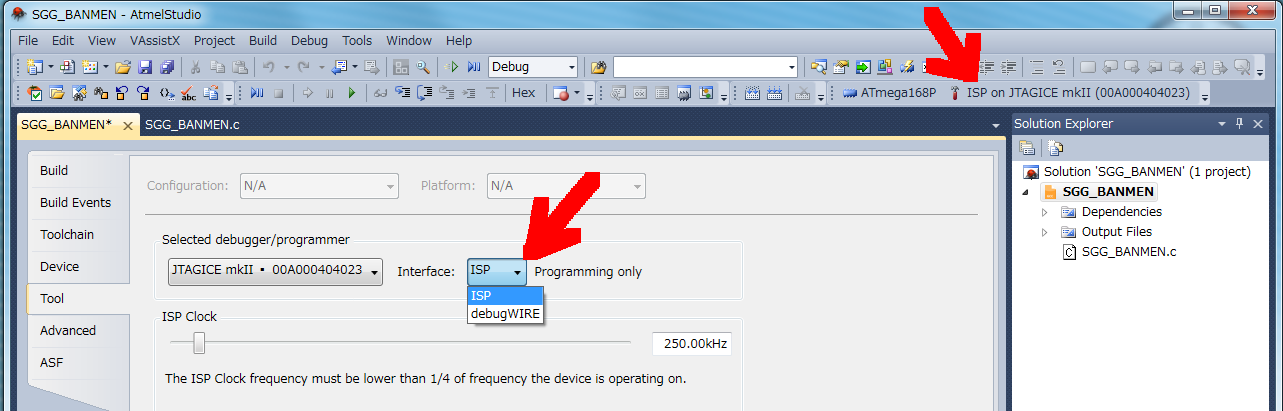
Task: Click the Step Over icon
Action: [x=424, y=93]
